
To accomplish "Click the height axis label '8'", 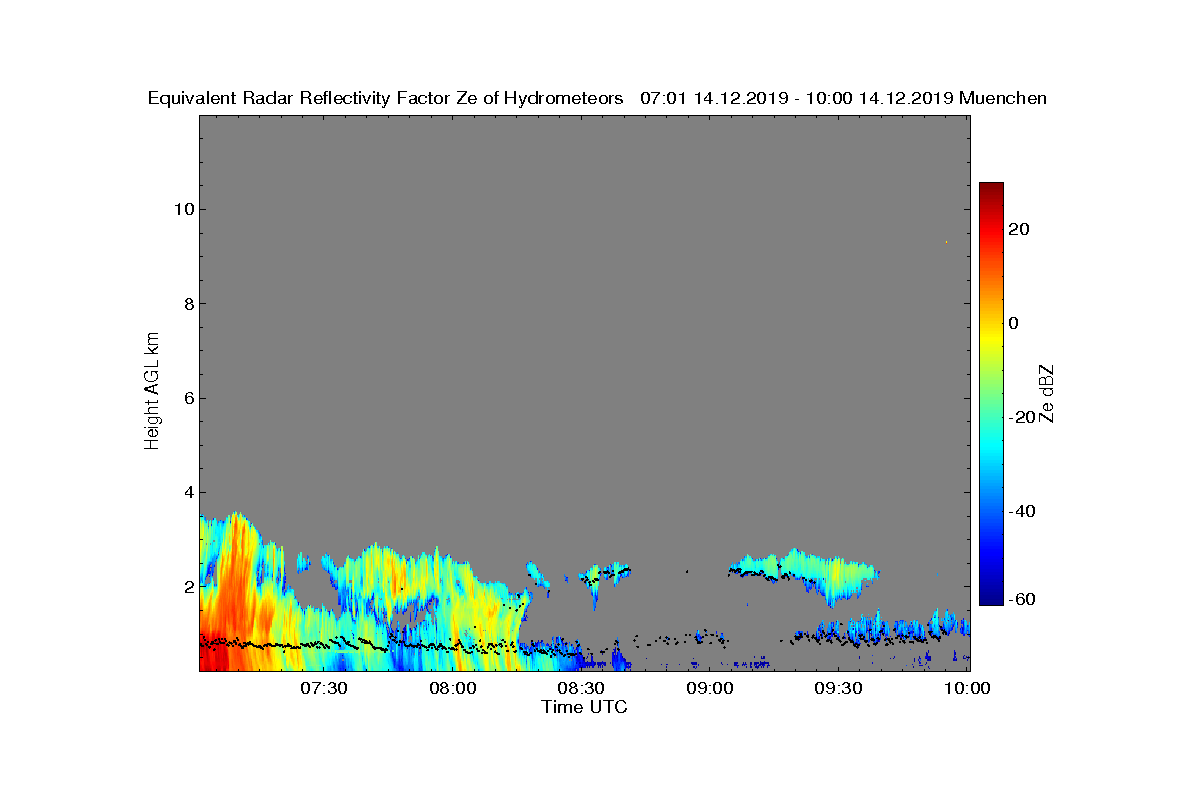I will (x=188, y=304).
